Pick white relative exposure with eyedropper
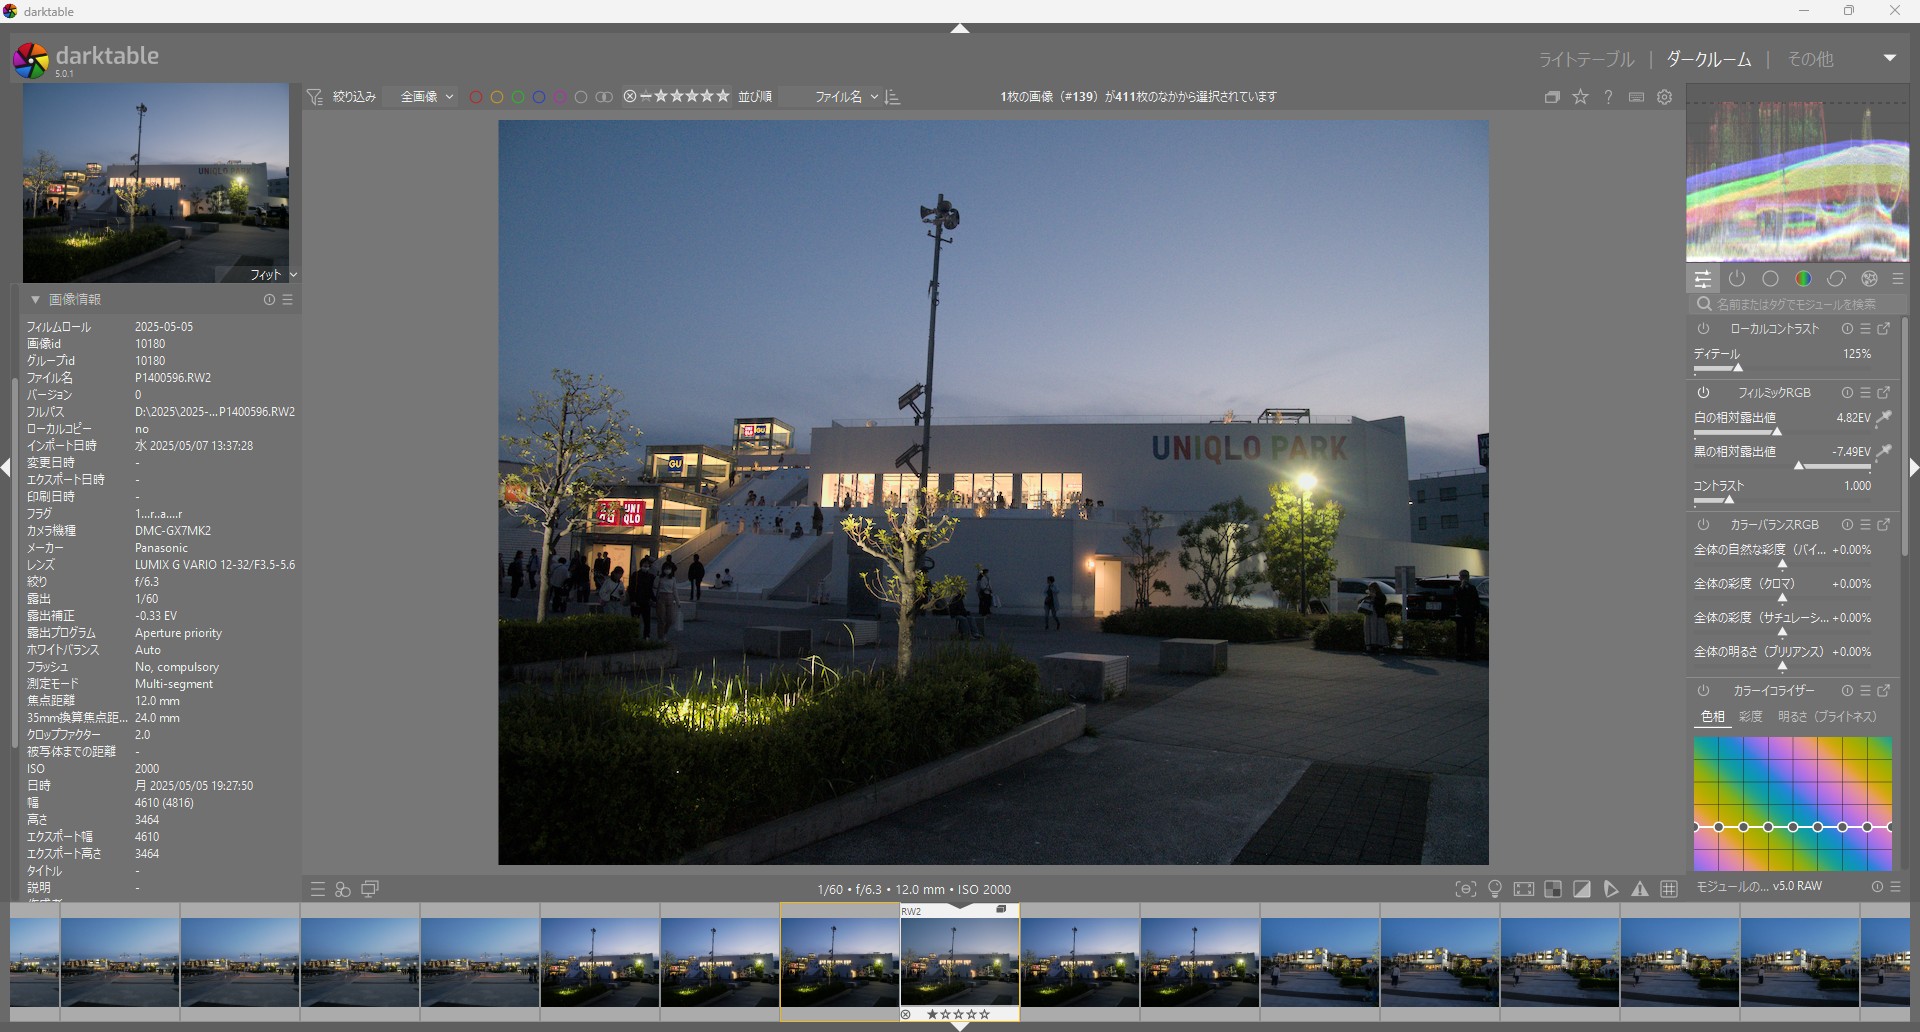 click(x=1884, y=418)
